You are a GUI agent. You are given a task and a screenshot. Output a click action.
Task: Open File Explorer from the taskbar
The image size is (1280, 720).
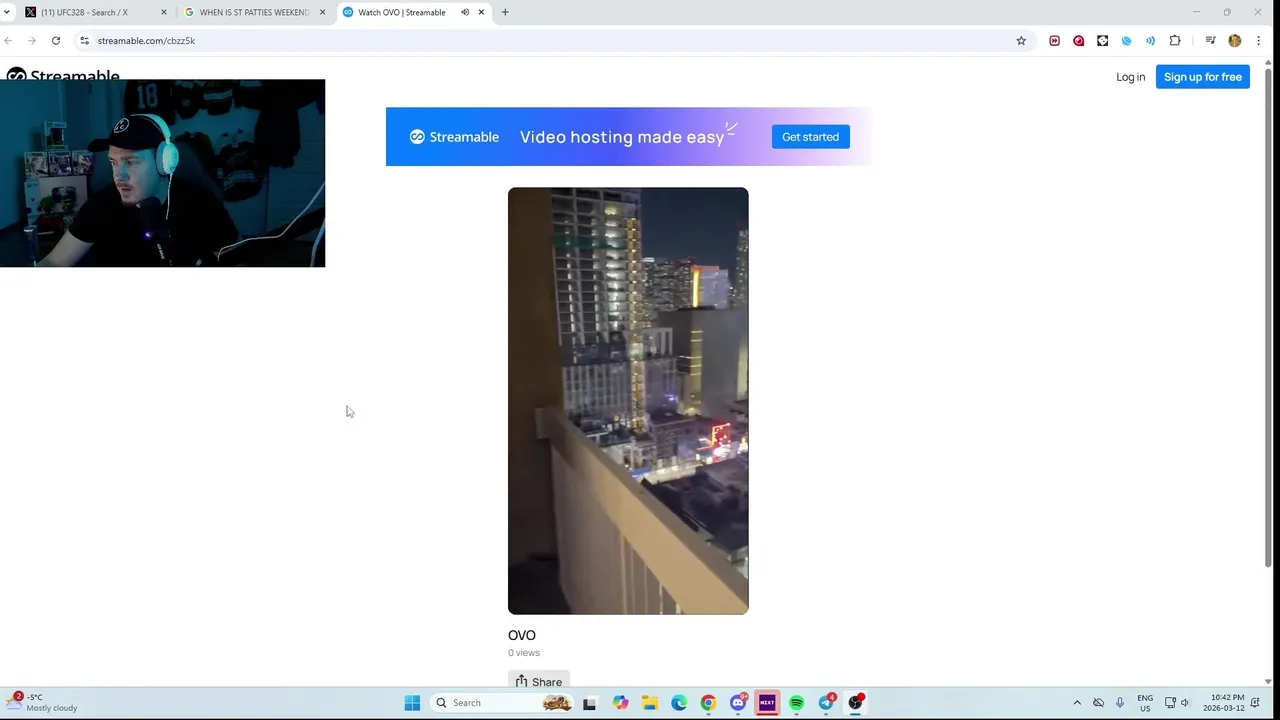click(649, 703)
